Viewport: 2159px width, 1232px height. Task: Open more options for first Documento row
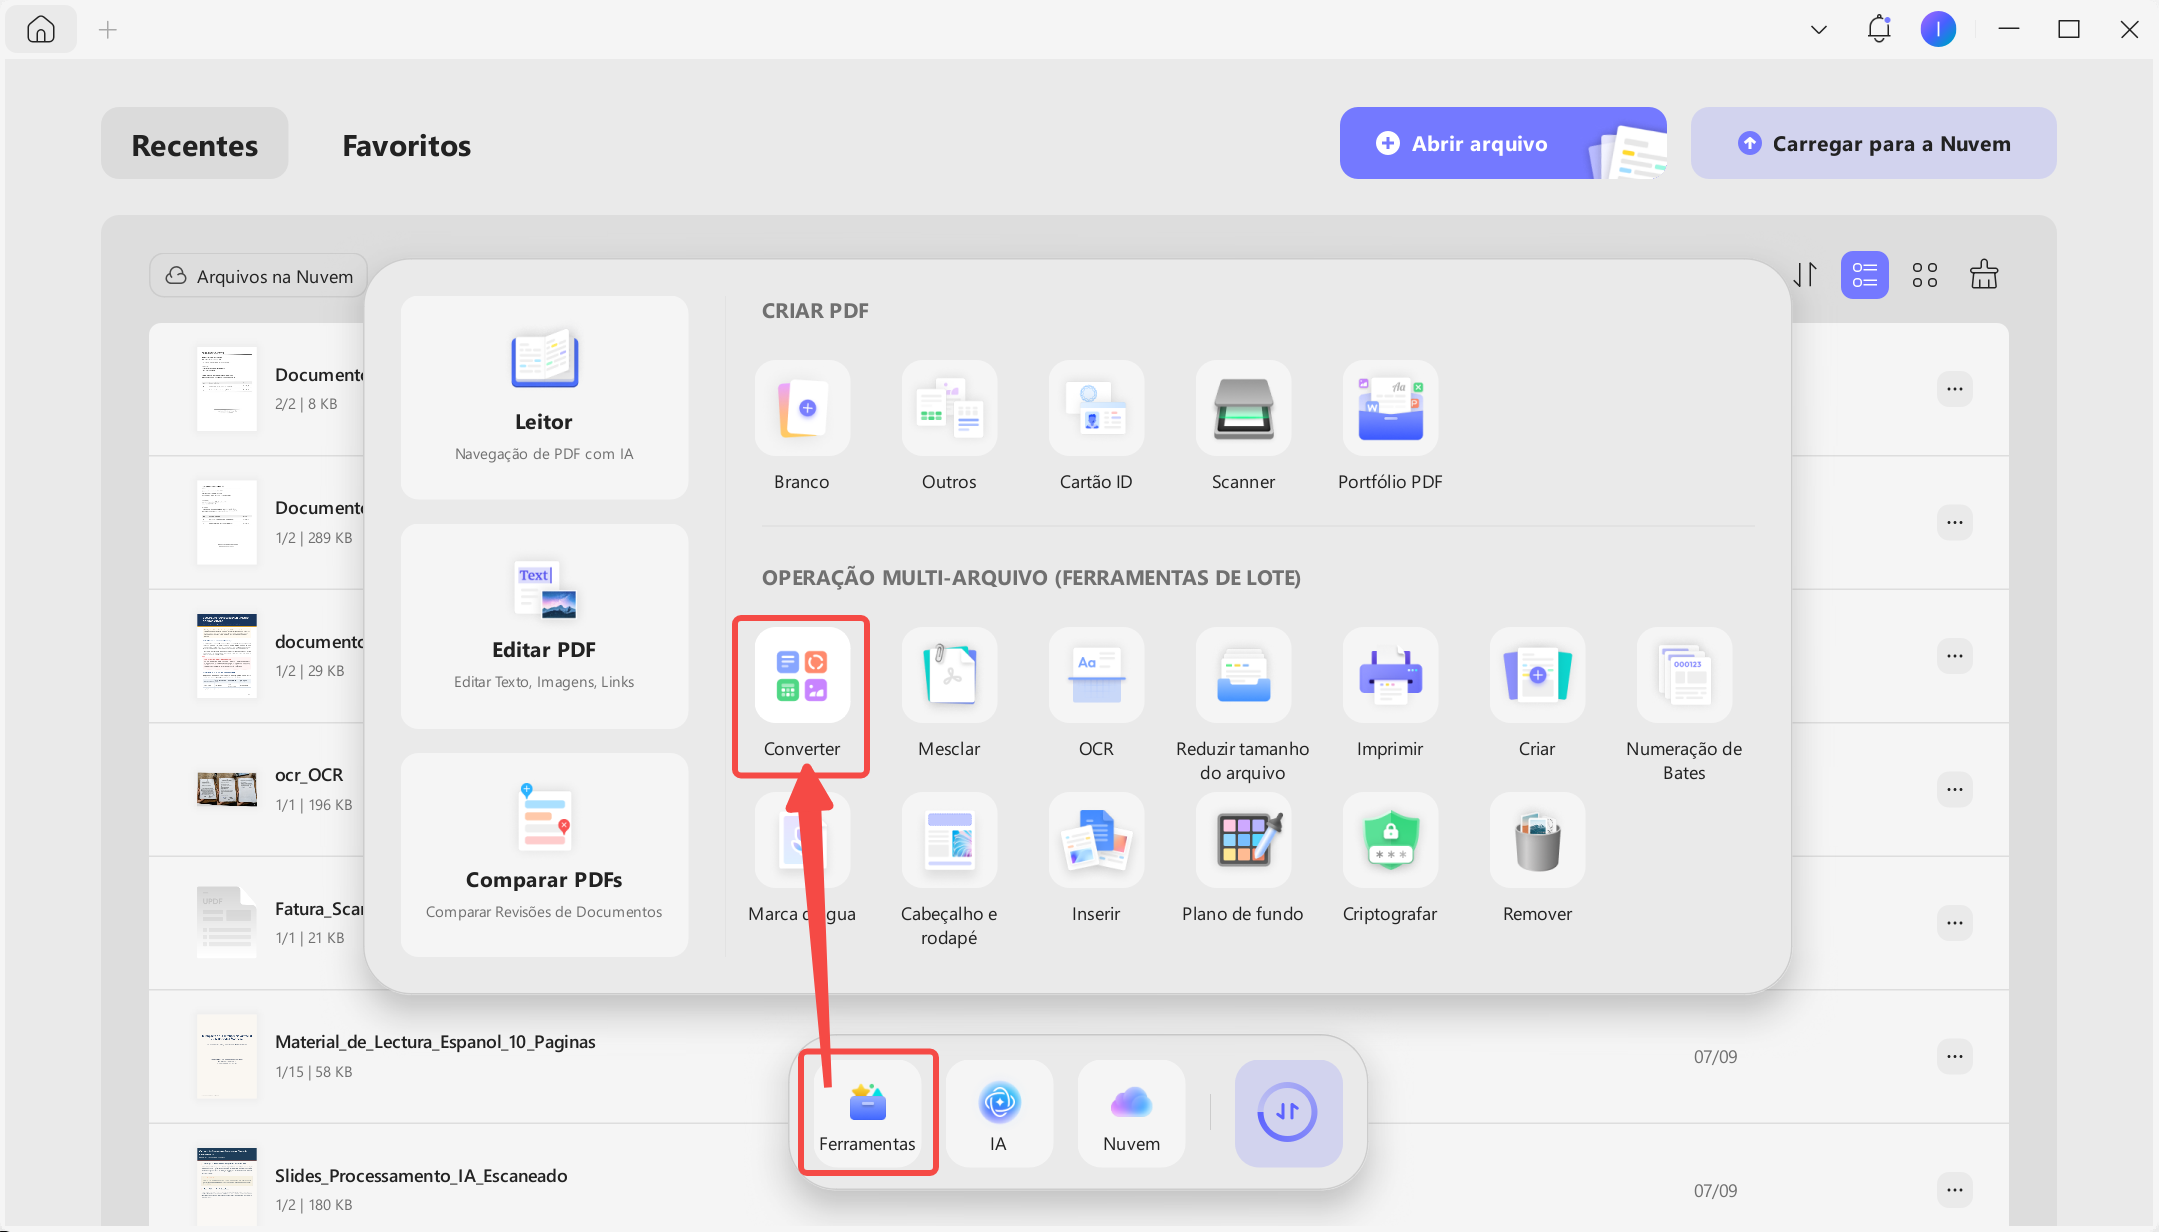1954,389
